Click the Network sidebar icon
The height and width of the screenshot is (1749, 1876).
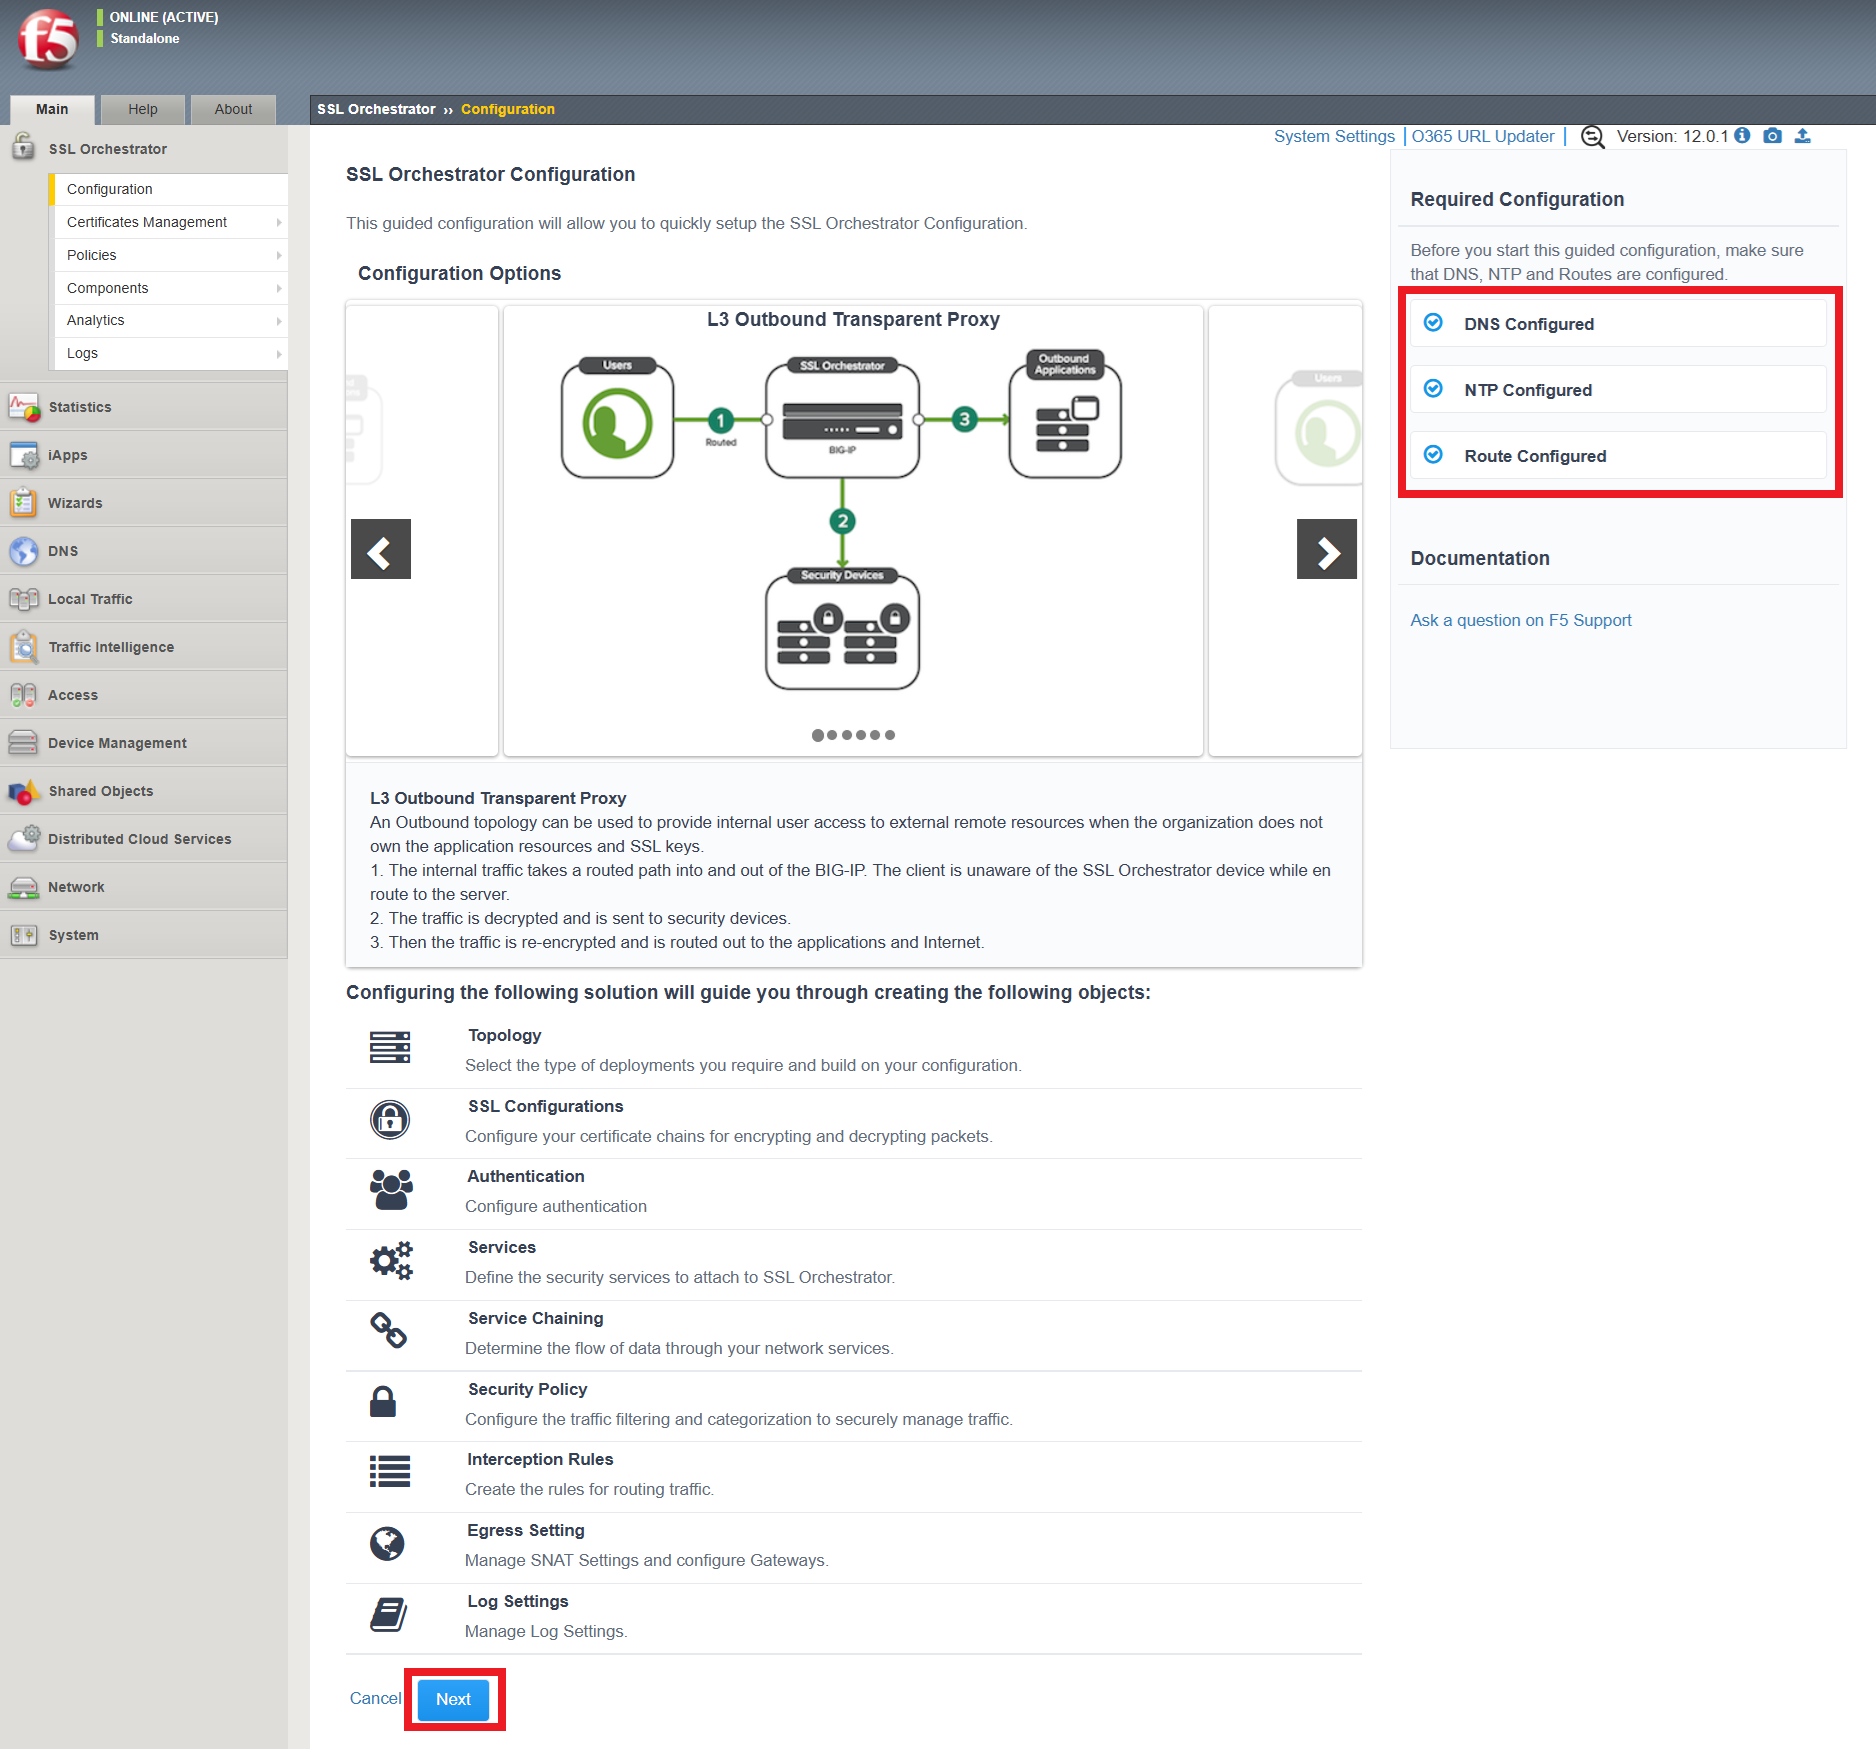pyautogui.click(x=24, y=887)
